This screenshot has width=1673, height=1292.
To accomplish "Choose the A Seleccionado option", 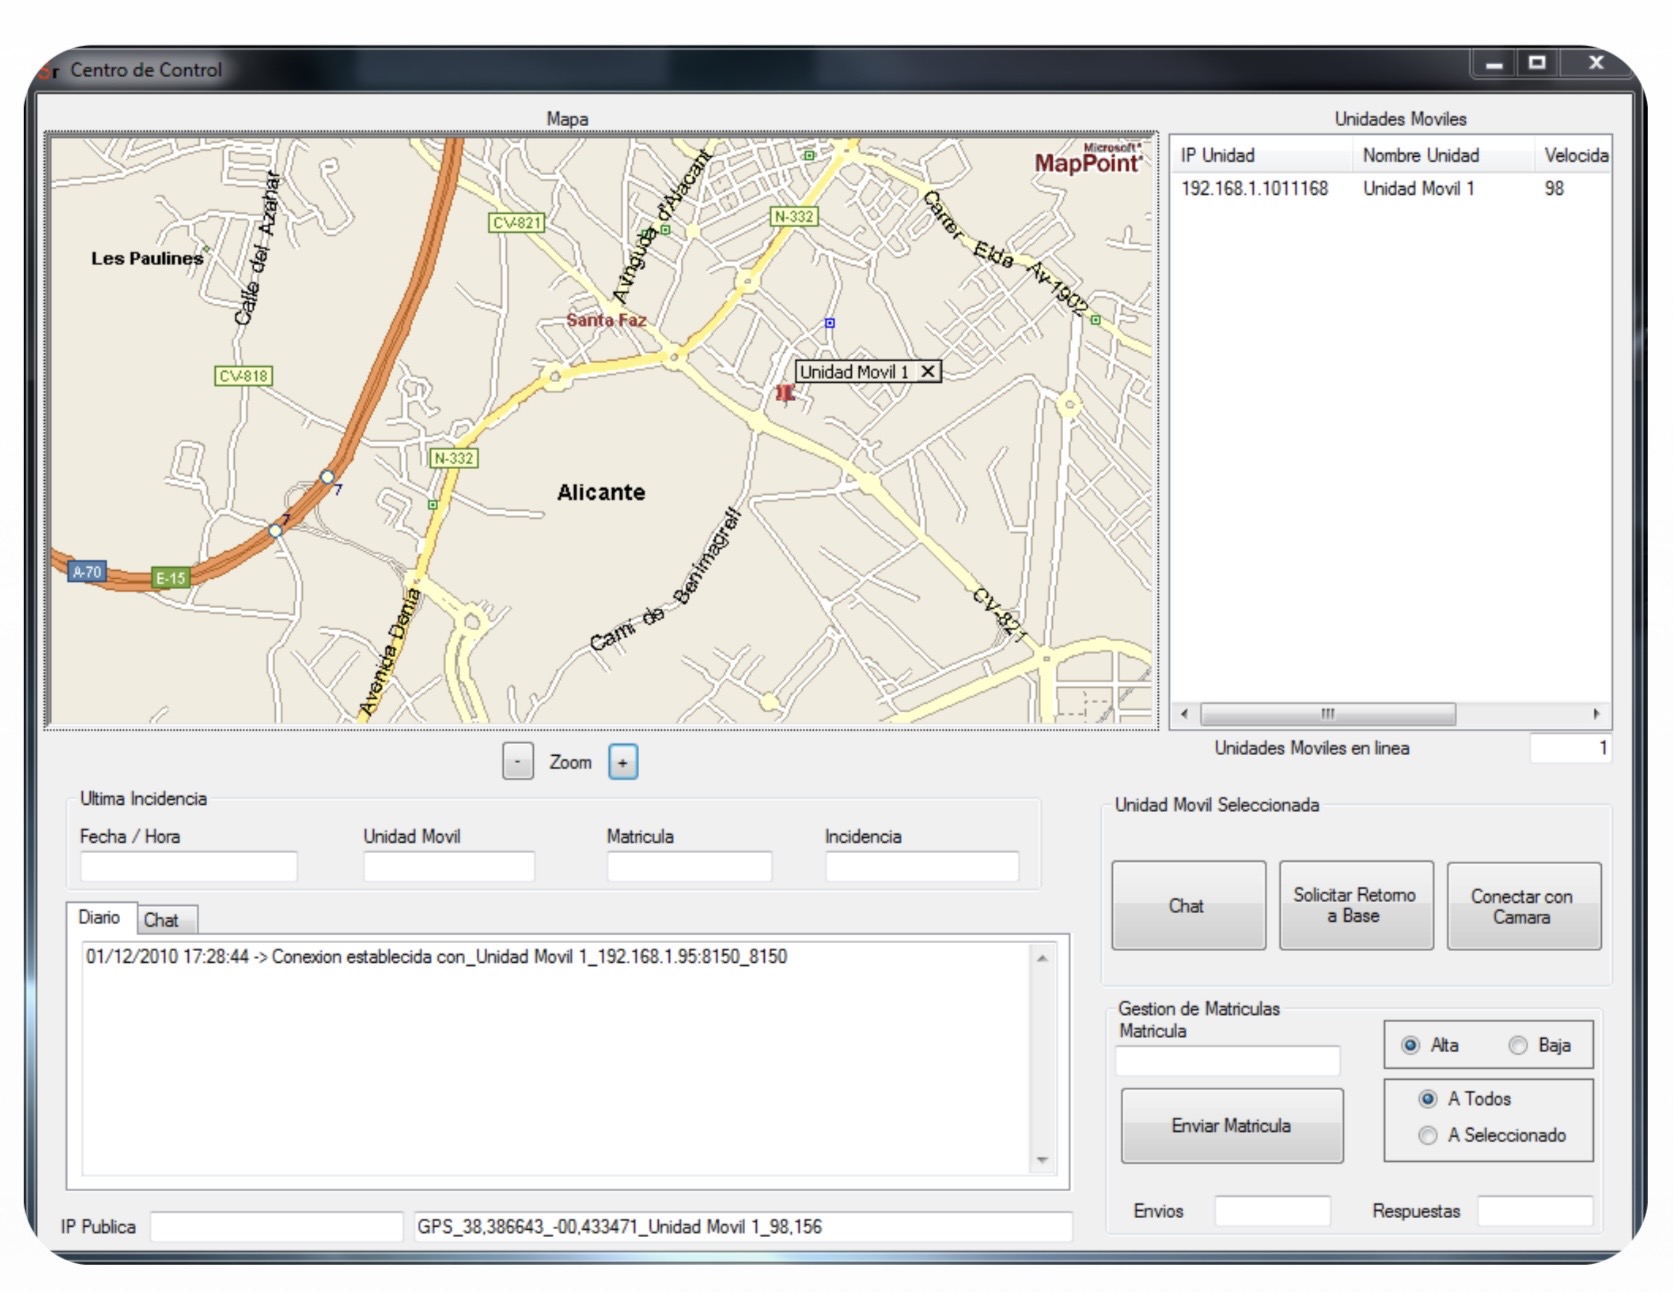I will [x=1428, y=1135].
